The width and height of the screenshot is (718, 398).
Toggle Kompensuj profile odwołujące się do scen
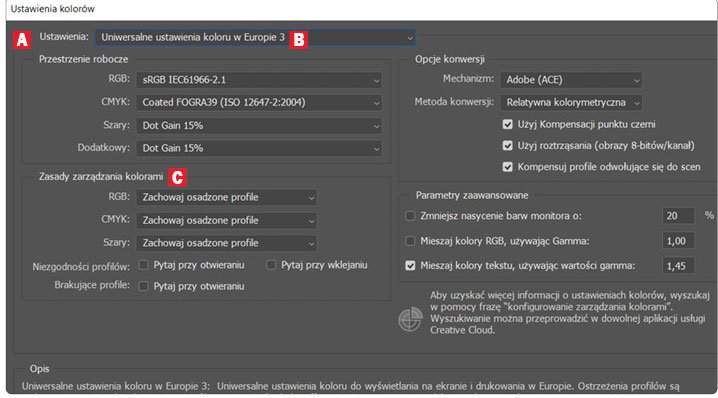click(x=507, y=167)
